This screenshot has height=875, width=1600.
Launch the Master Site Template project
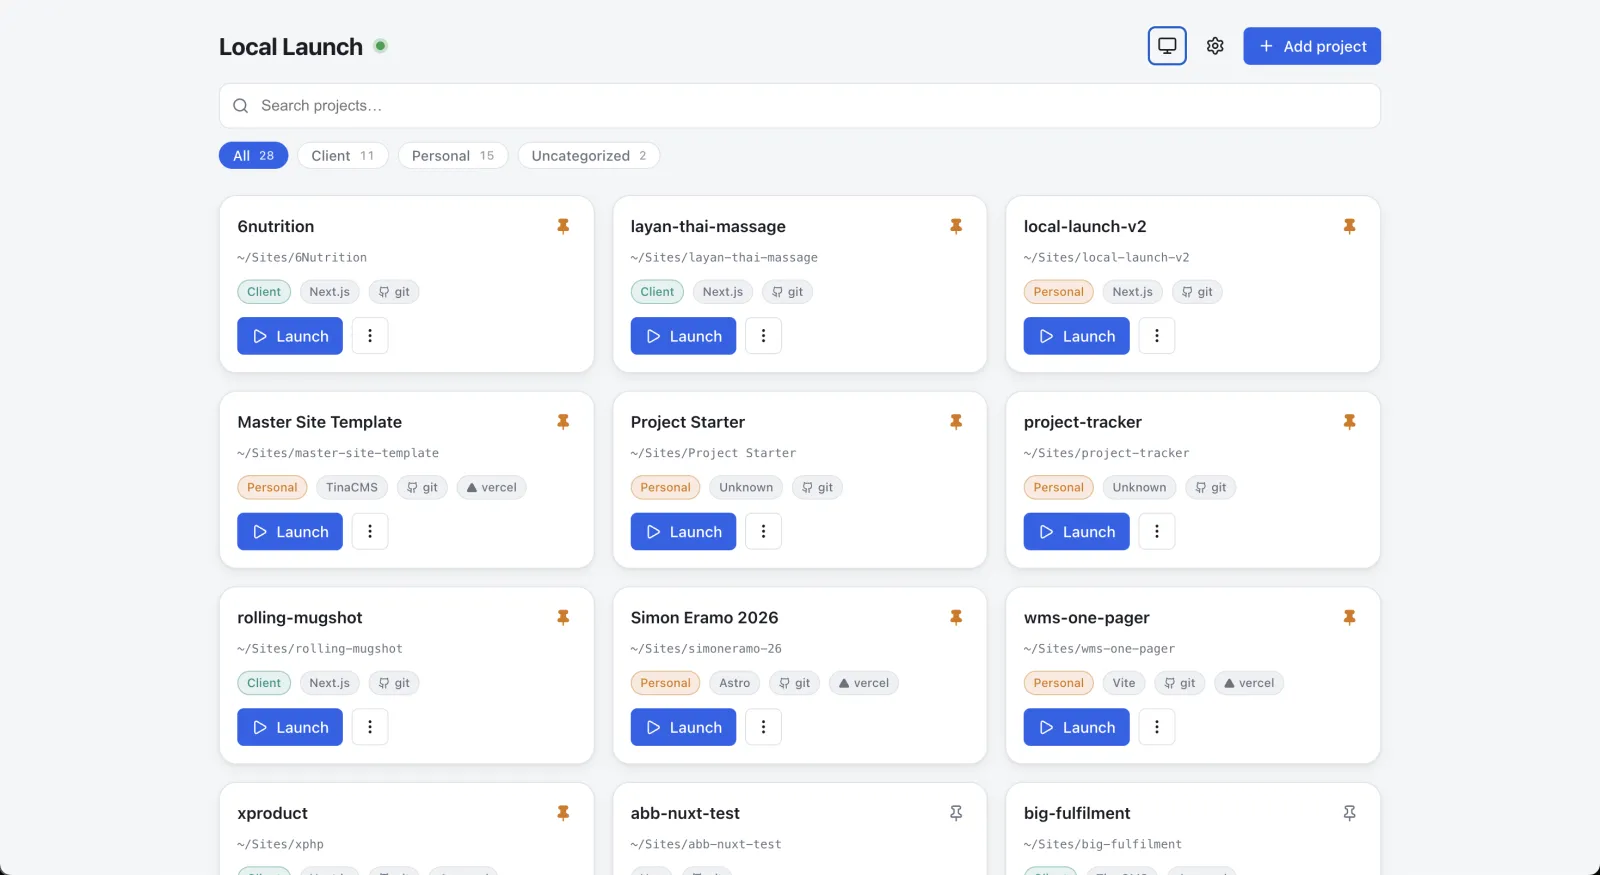[x=290, y=532]
